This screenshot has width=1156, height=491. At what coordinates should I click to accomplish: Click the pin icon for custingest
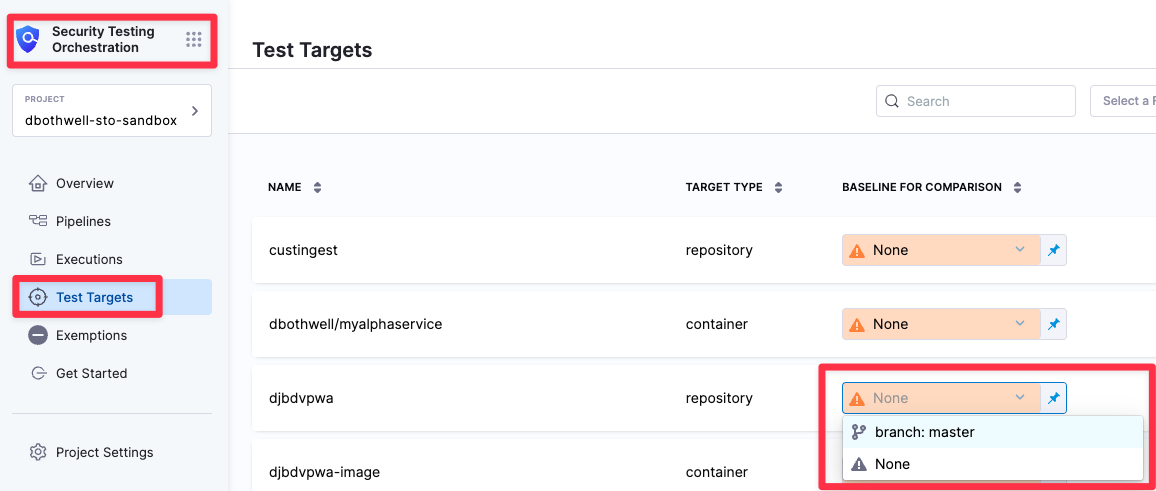click(x=1054, y=250)
